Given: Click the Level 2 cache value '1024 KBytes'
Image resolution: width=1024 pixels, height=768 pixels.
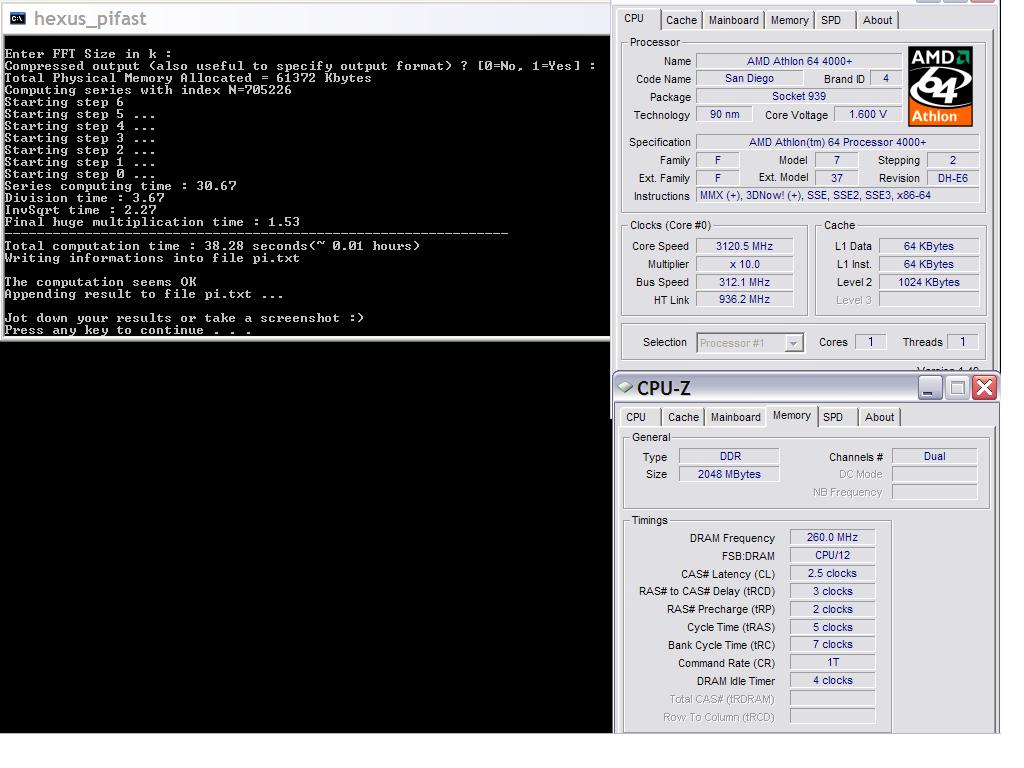Looking at the screenshot, I should [x=929, y=282].
